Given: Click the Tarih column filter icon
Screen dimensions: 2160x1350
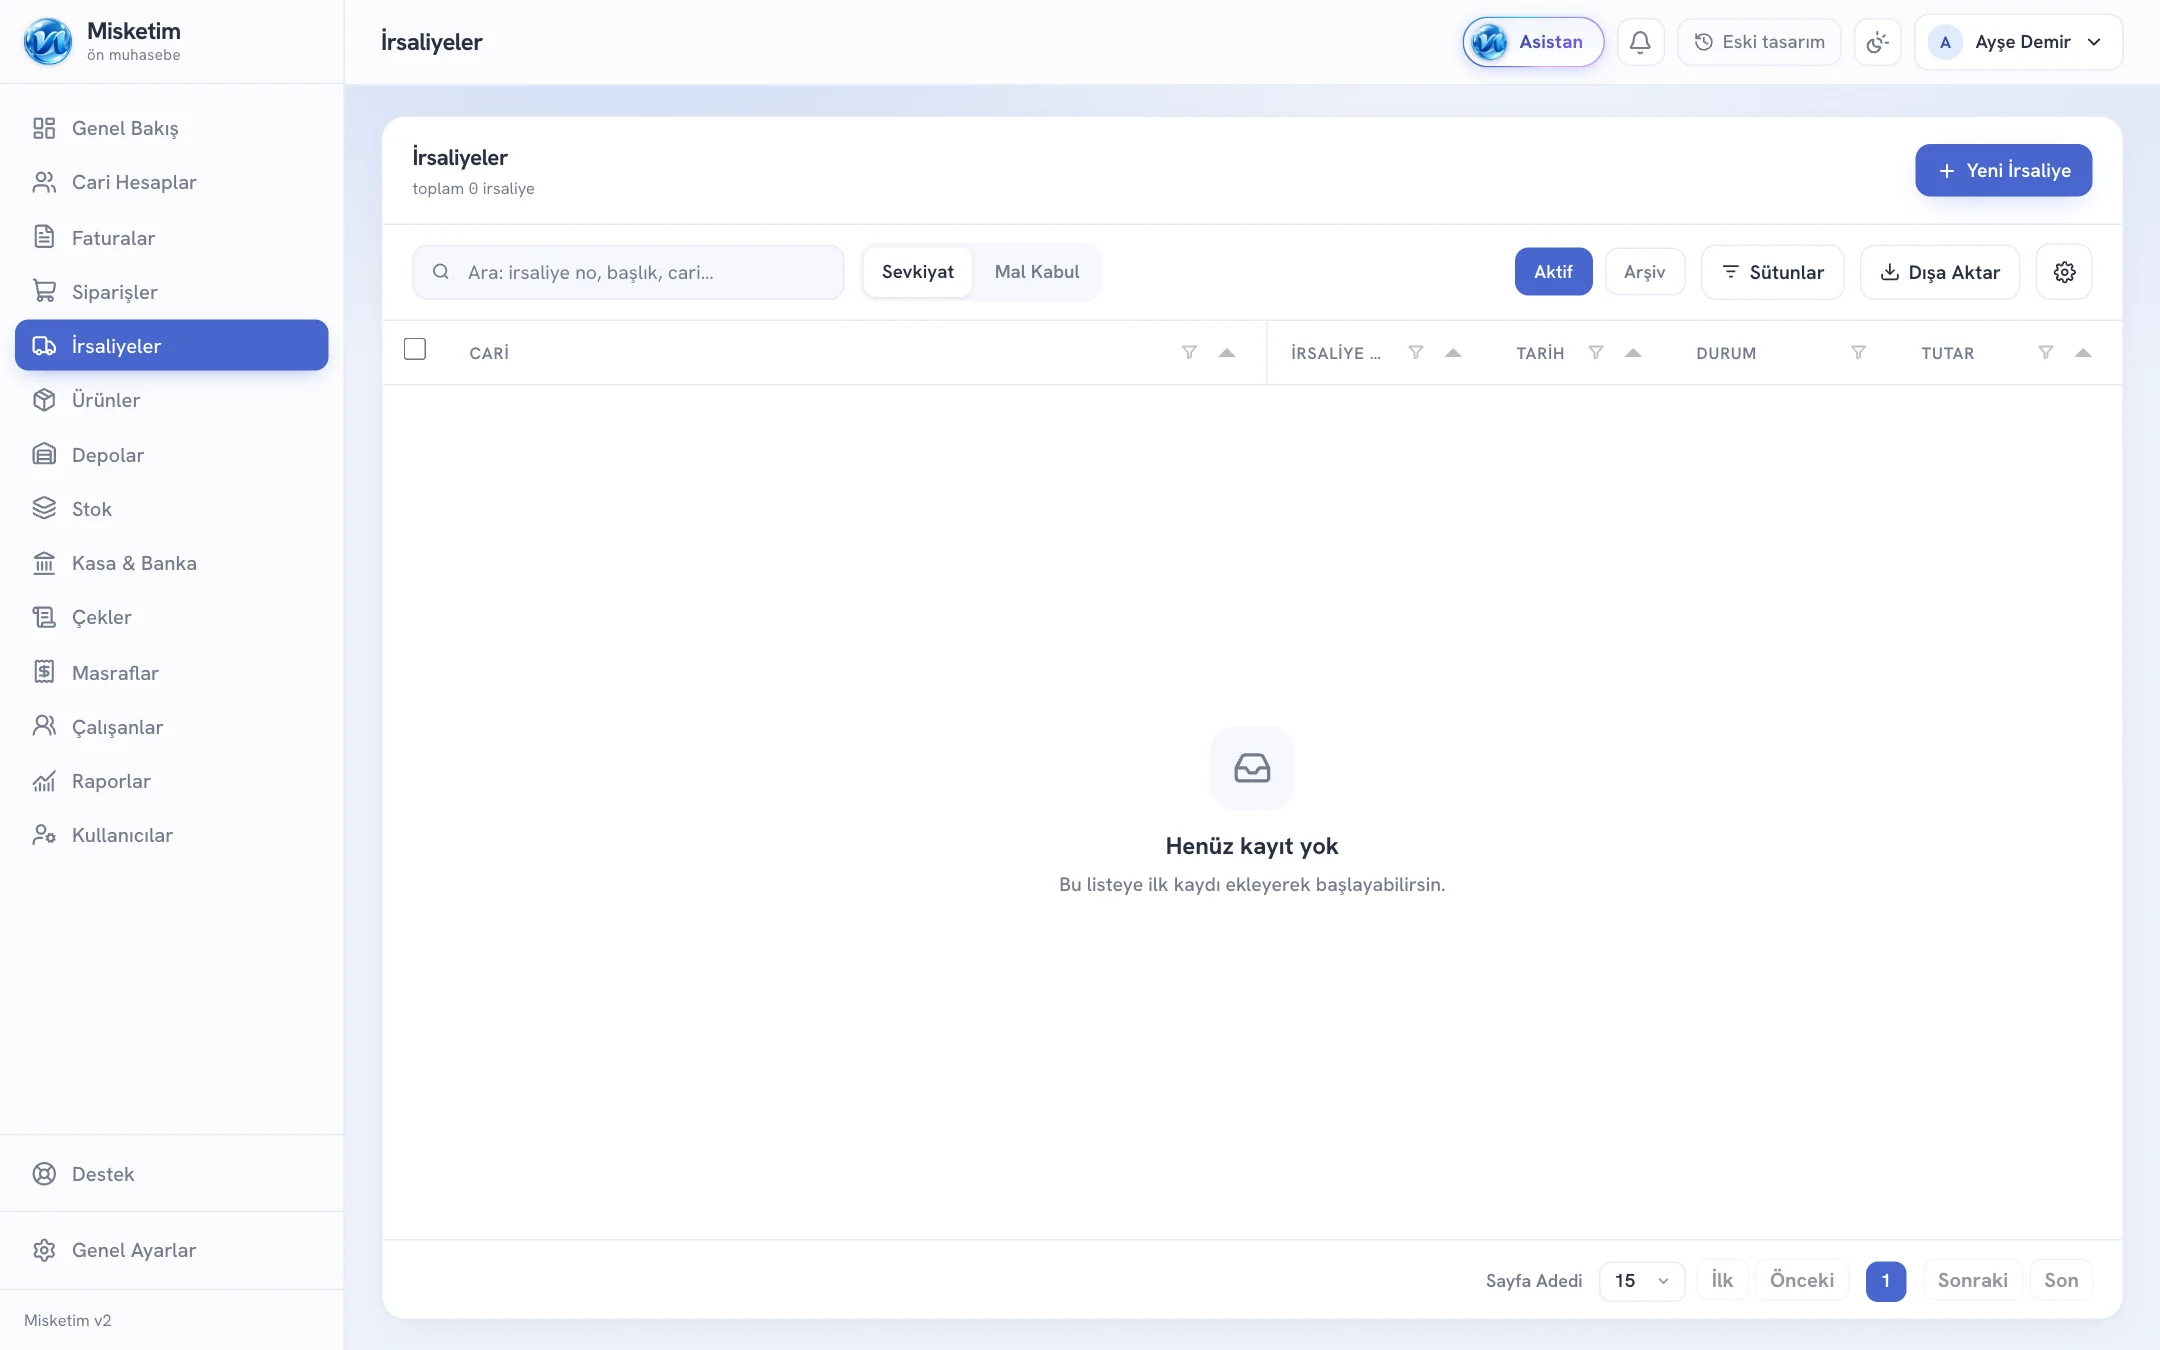Looking at the screenshot, I should [x=1596, y=352].
